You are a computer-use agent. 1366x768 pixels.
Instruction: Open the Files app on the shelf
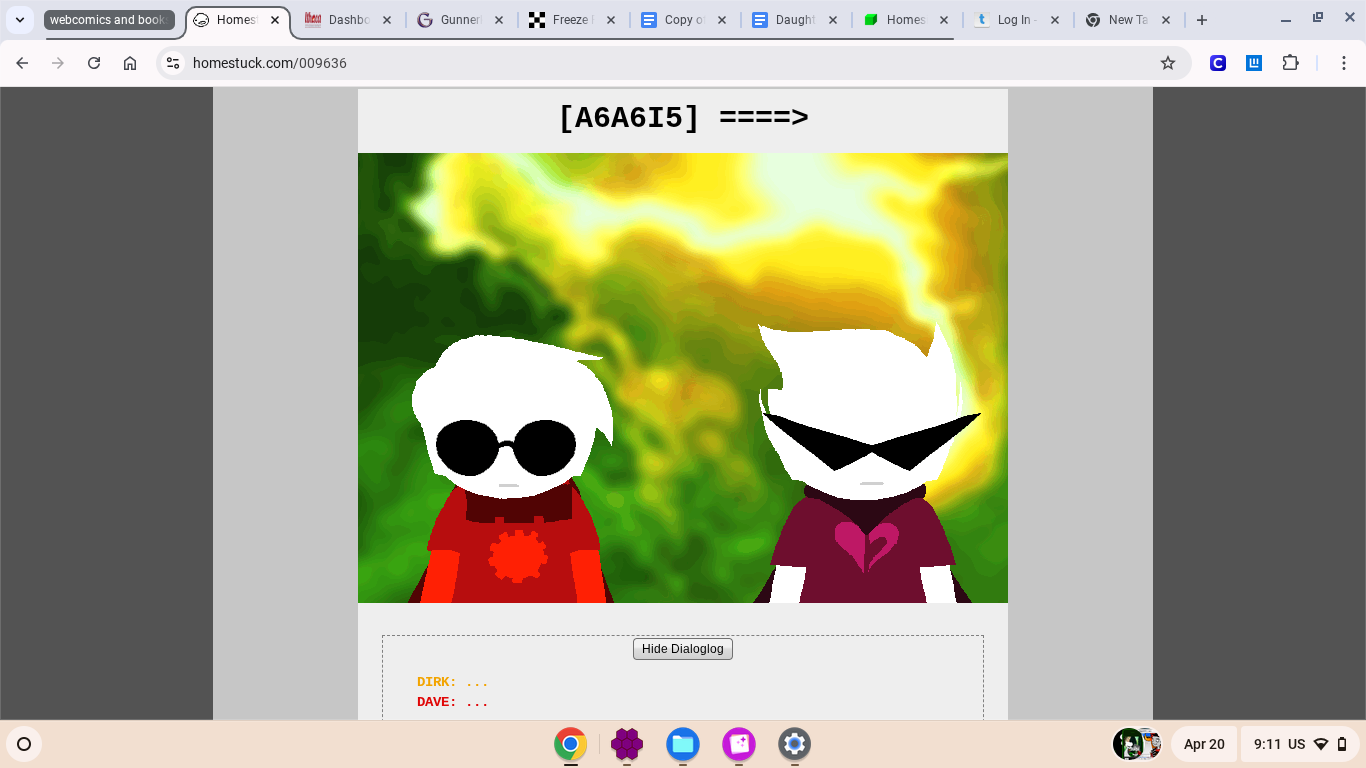click(683, 744)
